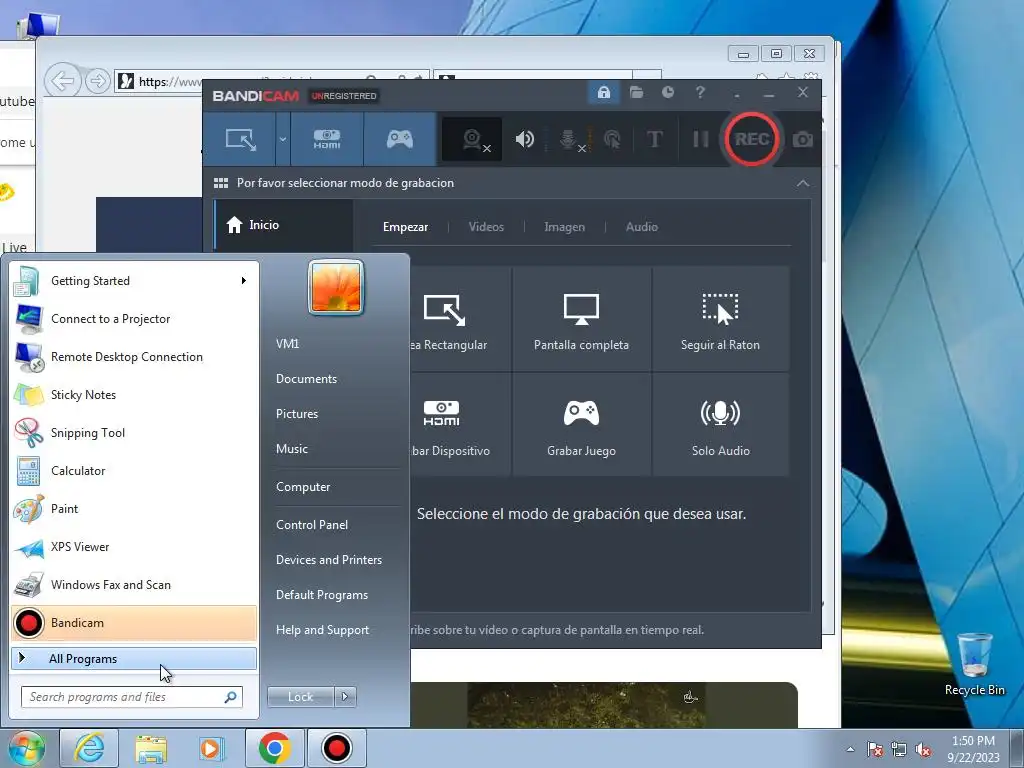Launch Bandicam from Start menu list

[x=134, y=623]
